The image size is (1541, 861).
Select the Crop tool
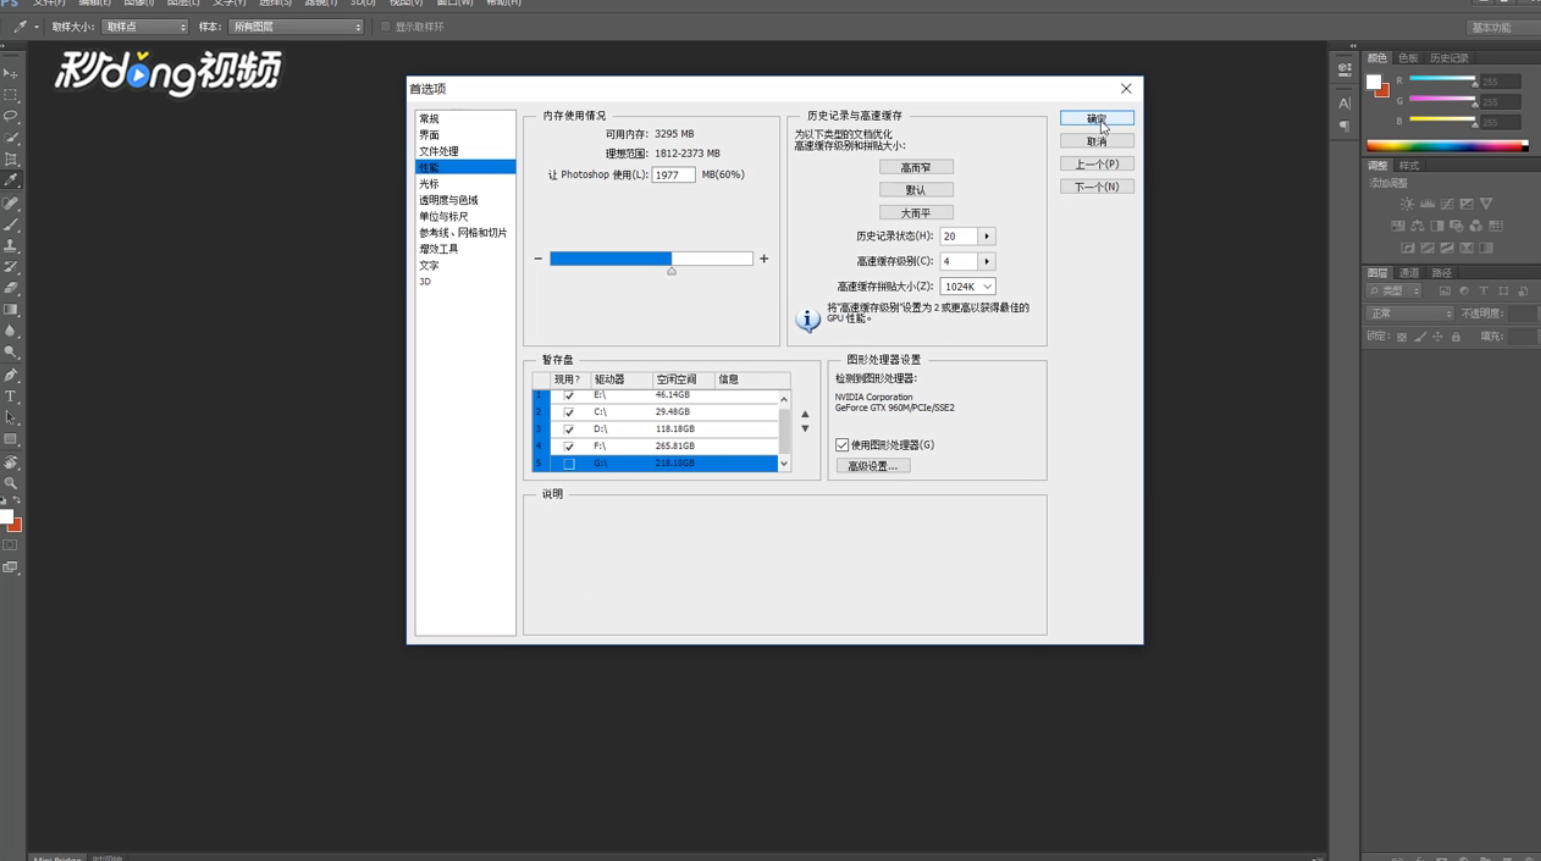click(x=11, y=159)
